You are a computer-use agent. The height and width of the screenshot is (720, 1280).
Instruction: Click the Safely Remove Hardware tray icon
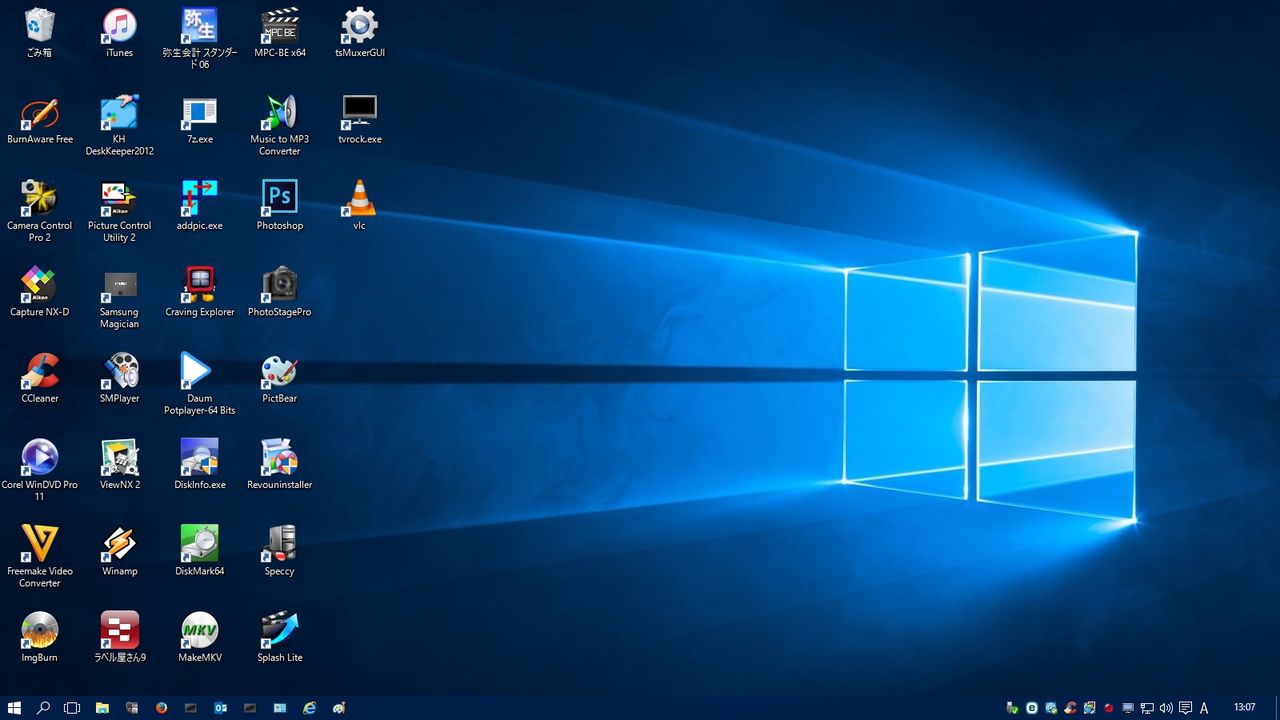pyautogui.click(x=1012, y=708)
